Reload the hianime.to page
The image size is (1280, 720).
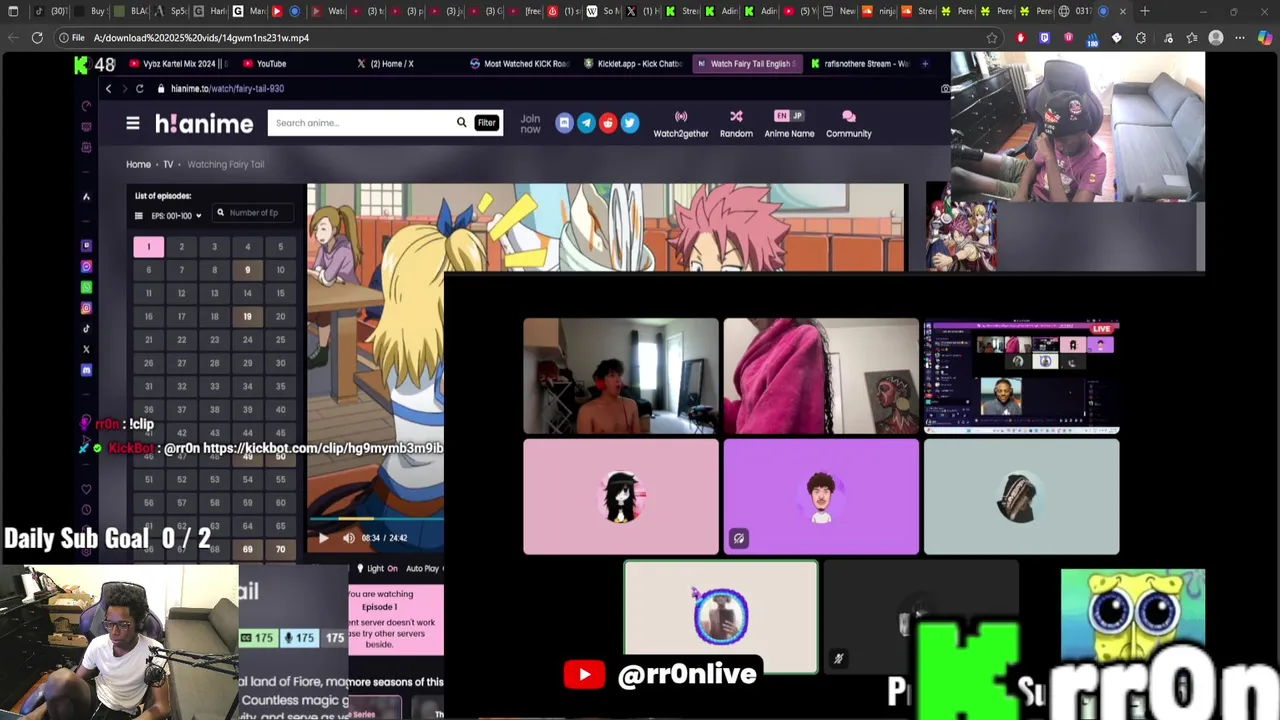click(x=139, y=88)
